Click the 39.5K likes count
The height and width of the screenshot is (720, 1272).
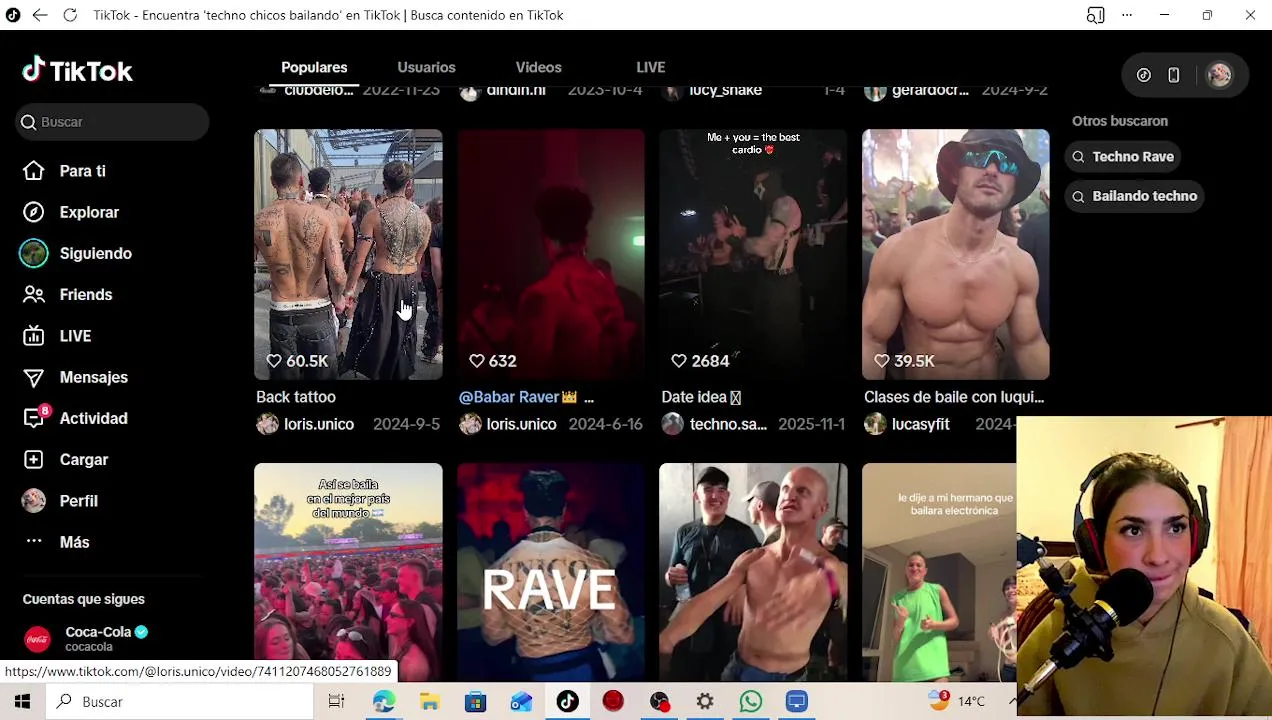pyautogui.click(x=904, y=361)
